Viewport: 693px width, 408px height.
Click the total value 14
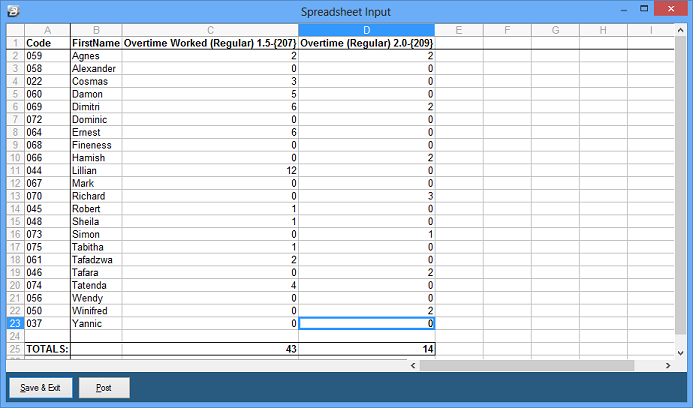click(366, 349)
